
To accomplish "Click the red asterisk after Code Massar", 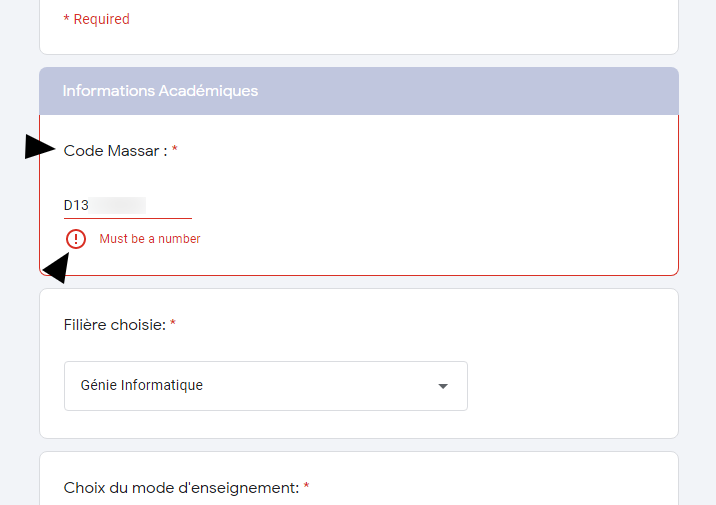I will [175, 150].
